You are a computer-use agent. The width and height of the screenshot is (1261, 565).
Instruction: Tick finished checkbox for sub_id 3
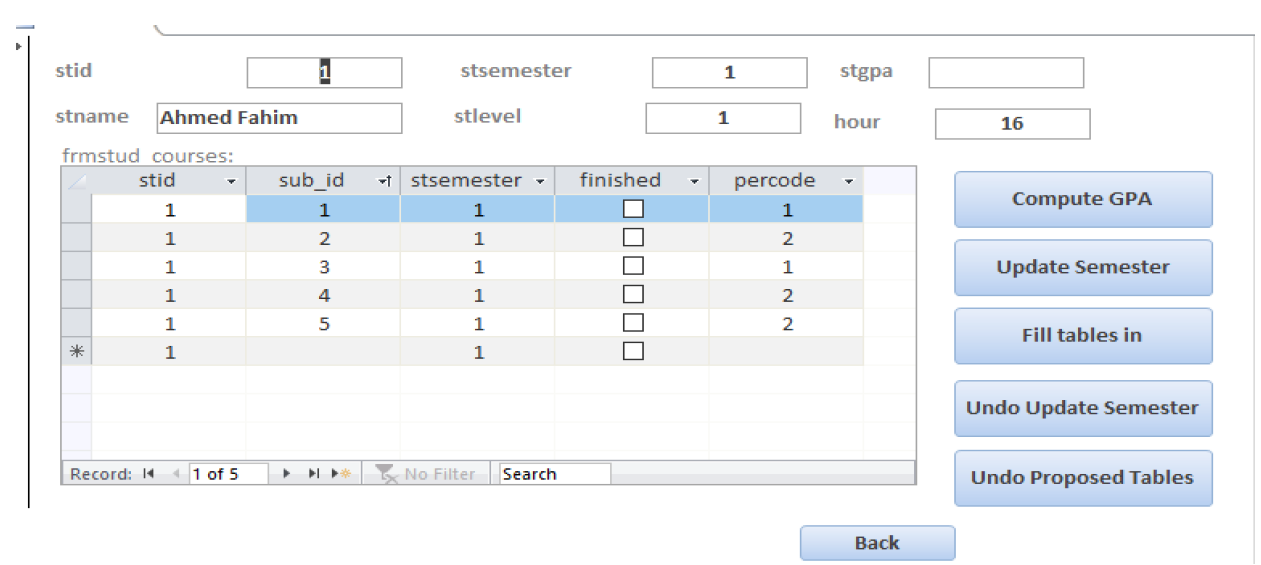pos(633,266)
